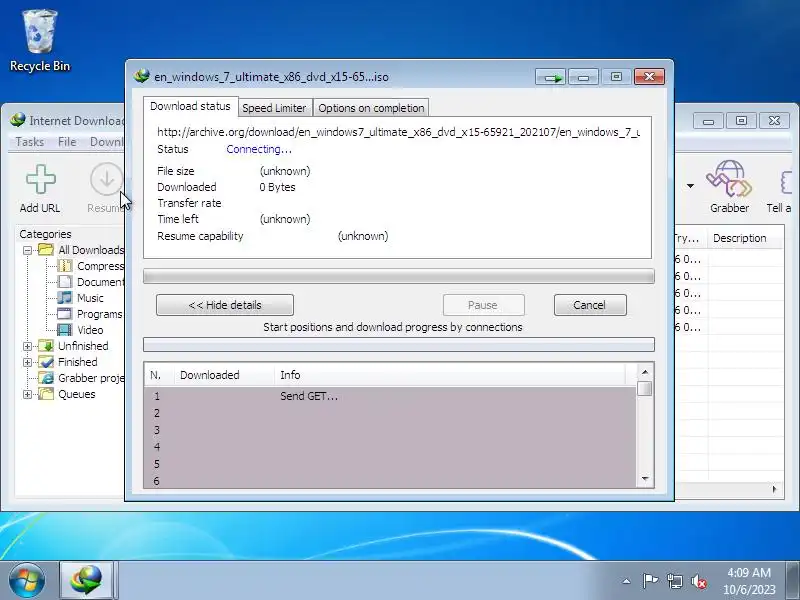Image resolution: width=800 pixels, height=600 pixels.
Task: Click the connections progress bar
Action: pos(398,345)
